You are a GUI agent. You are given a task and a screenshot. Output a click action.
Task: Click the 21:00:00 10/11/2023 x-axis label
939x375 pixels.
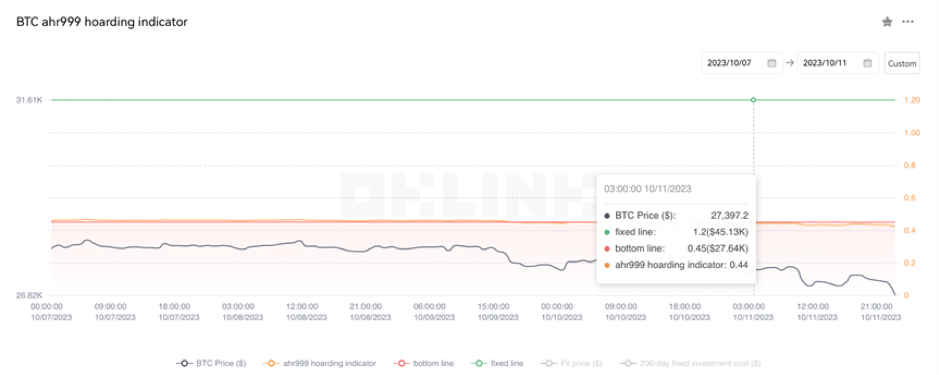(880, 312)
